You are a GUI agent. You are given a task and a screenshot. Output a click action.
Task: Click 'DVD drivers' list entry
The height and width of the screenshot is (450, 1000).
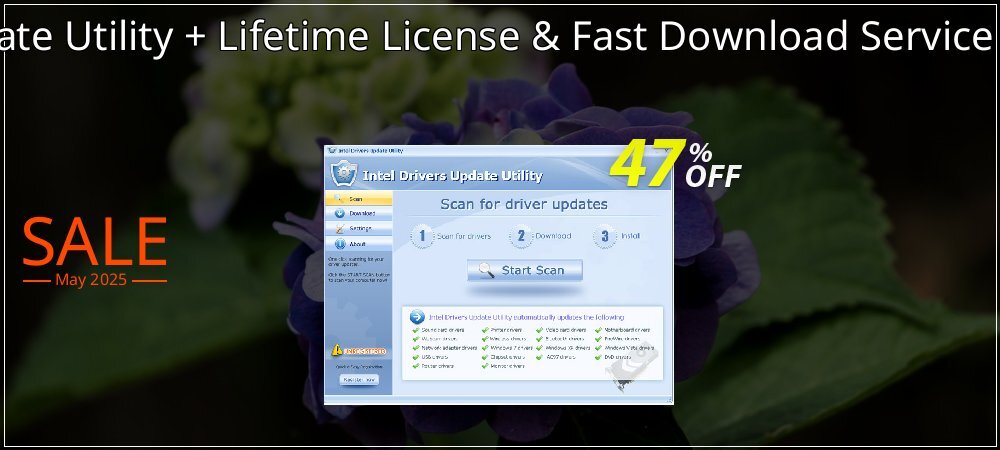[x=617, y=357]
